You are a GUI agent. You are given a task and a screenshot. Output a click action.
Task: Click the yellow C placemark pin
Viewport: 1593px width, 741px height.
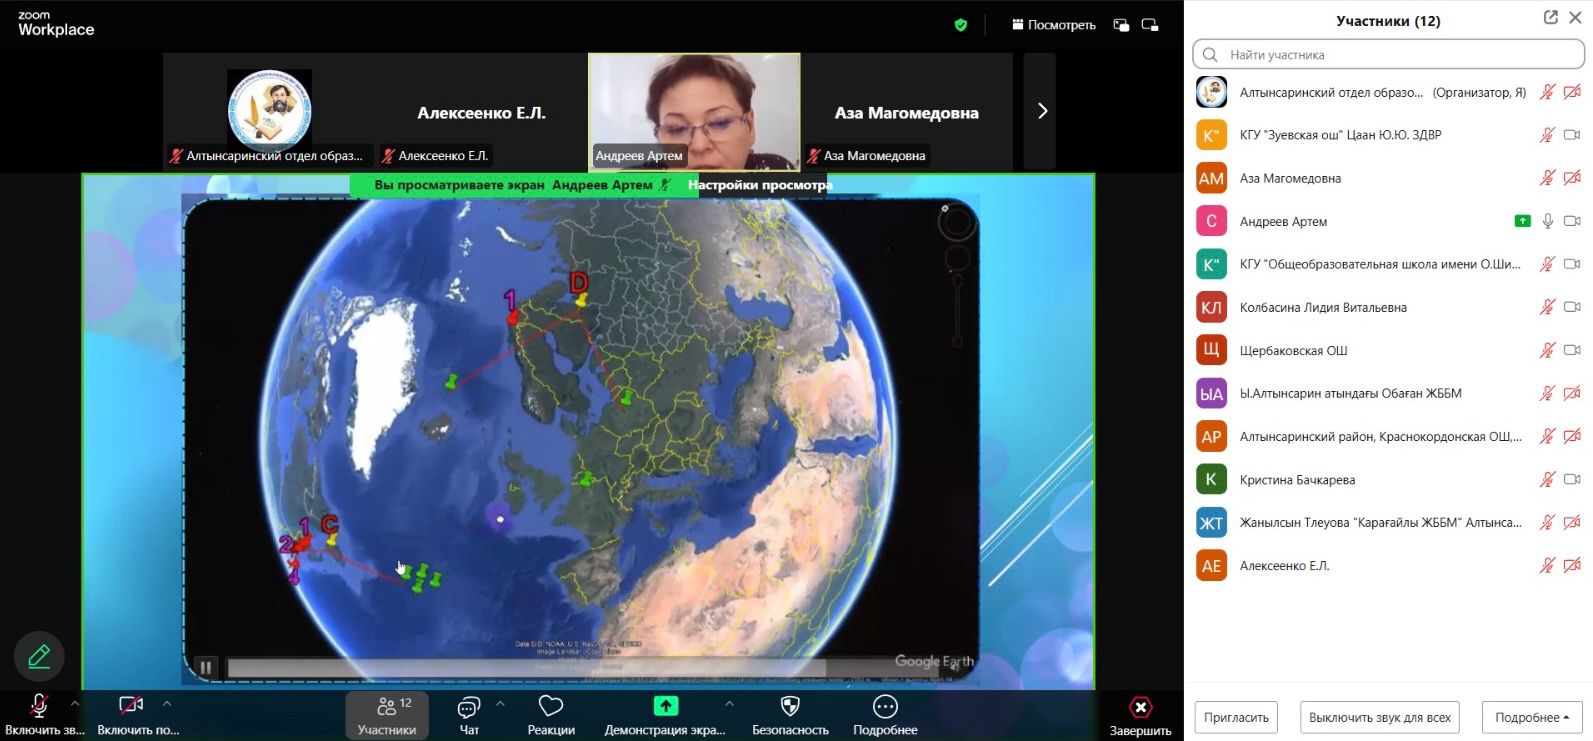(x=332, y=539)
